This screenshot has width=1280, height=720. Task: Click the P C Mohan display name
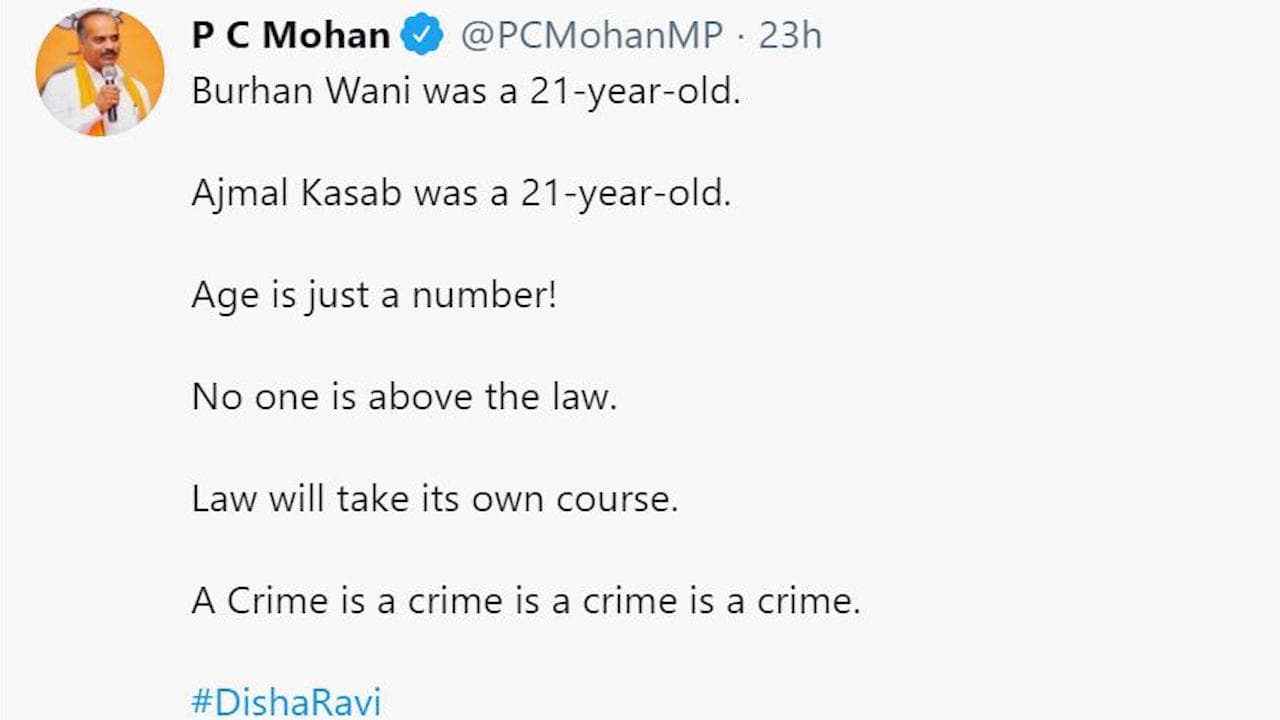coord(290,36)
